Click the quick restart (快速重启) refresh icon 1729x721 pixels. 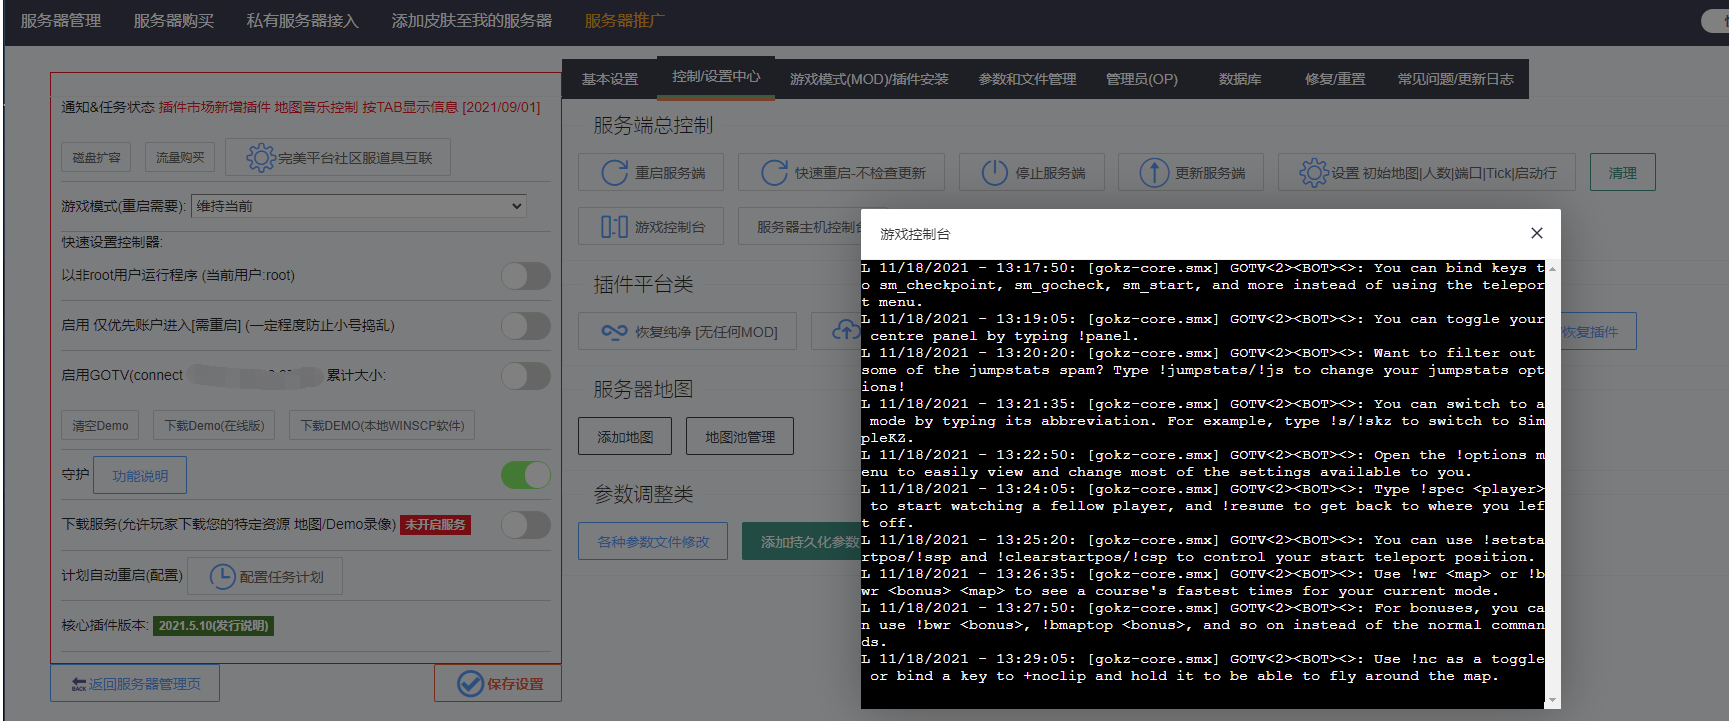tap(774, 173)
